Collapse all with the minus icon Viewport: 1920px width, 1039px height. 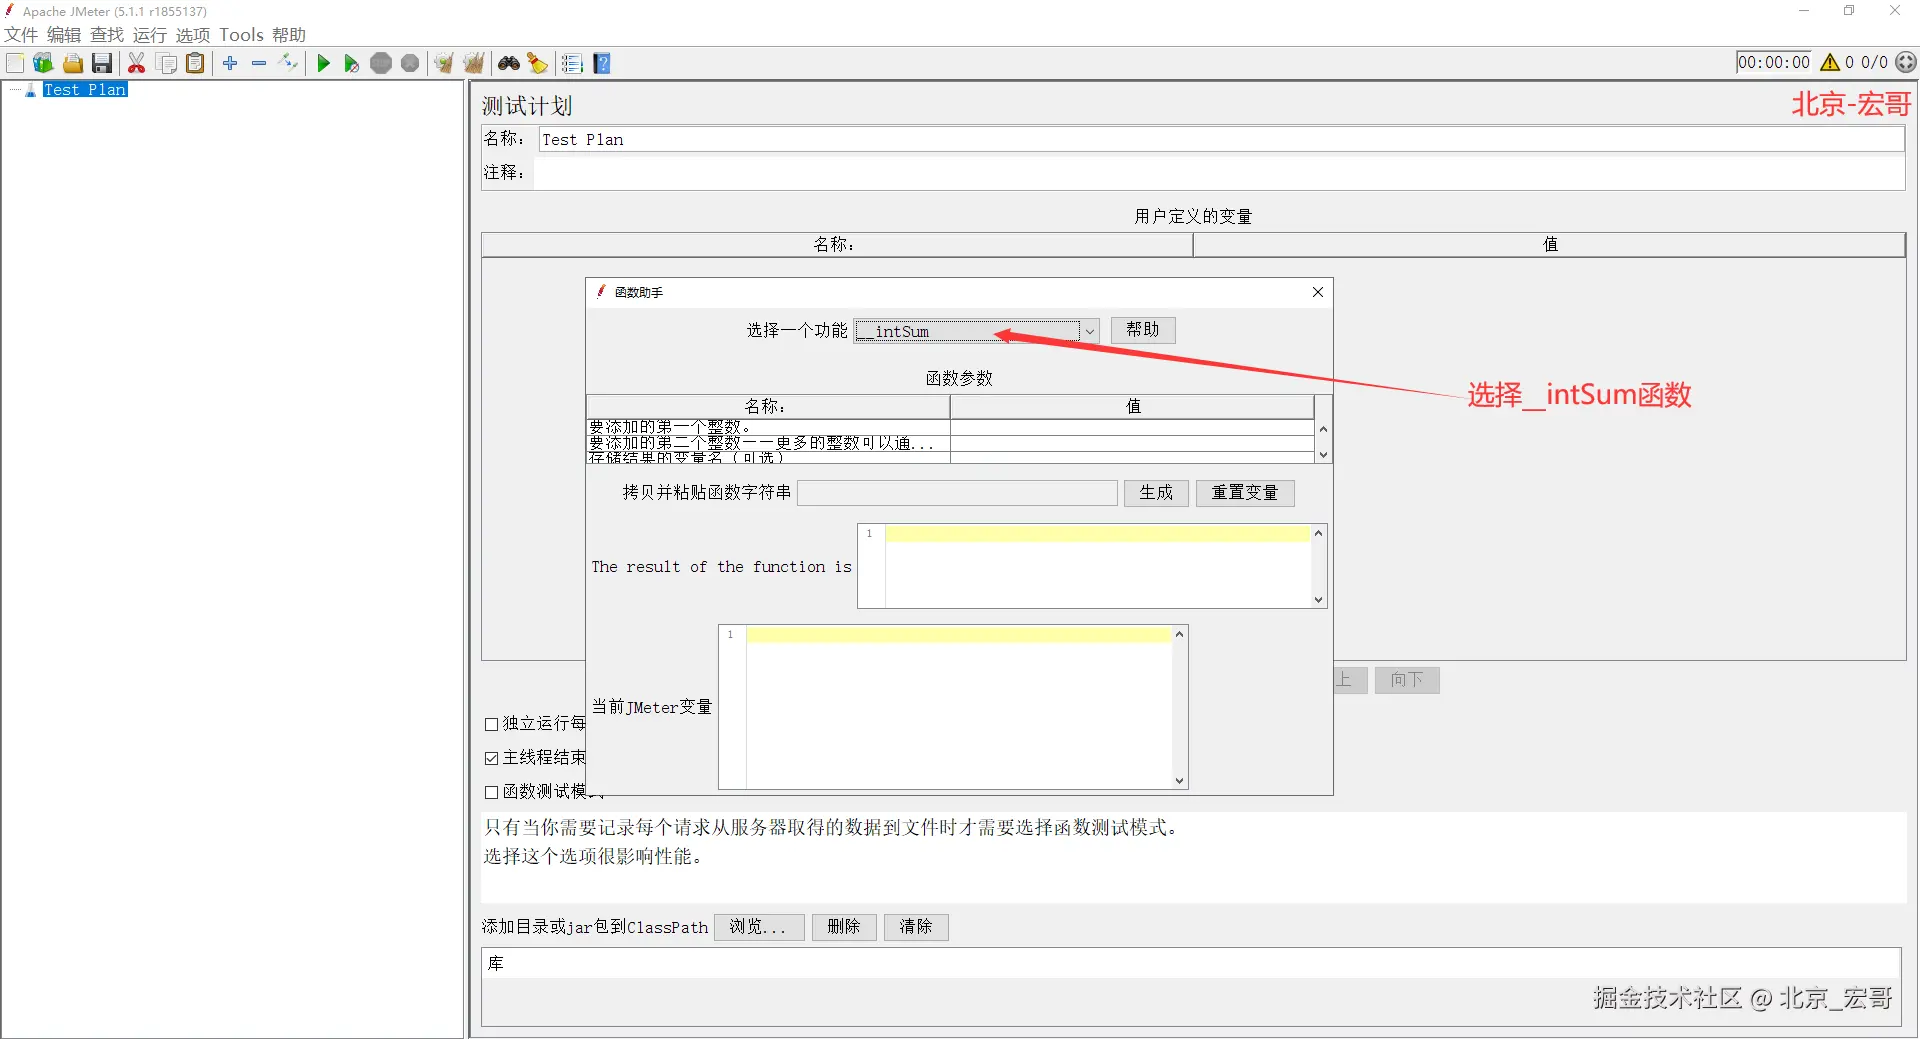pos(259,63)
